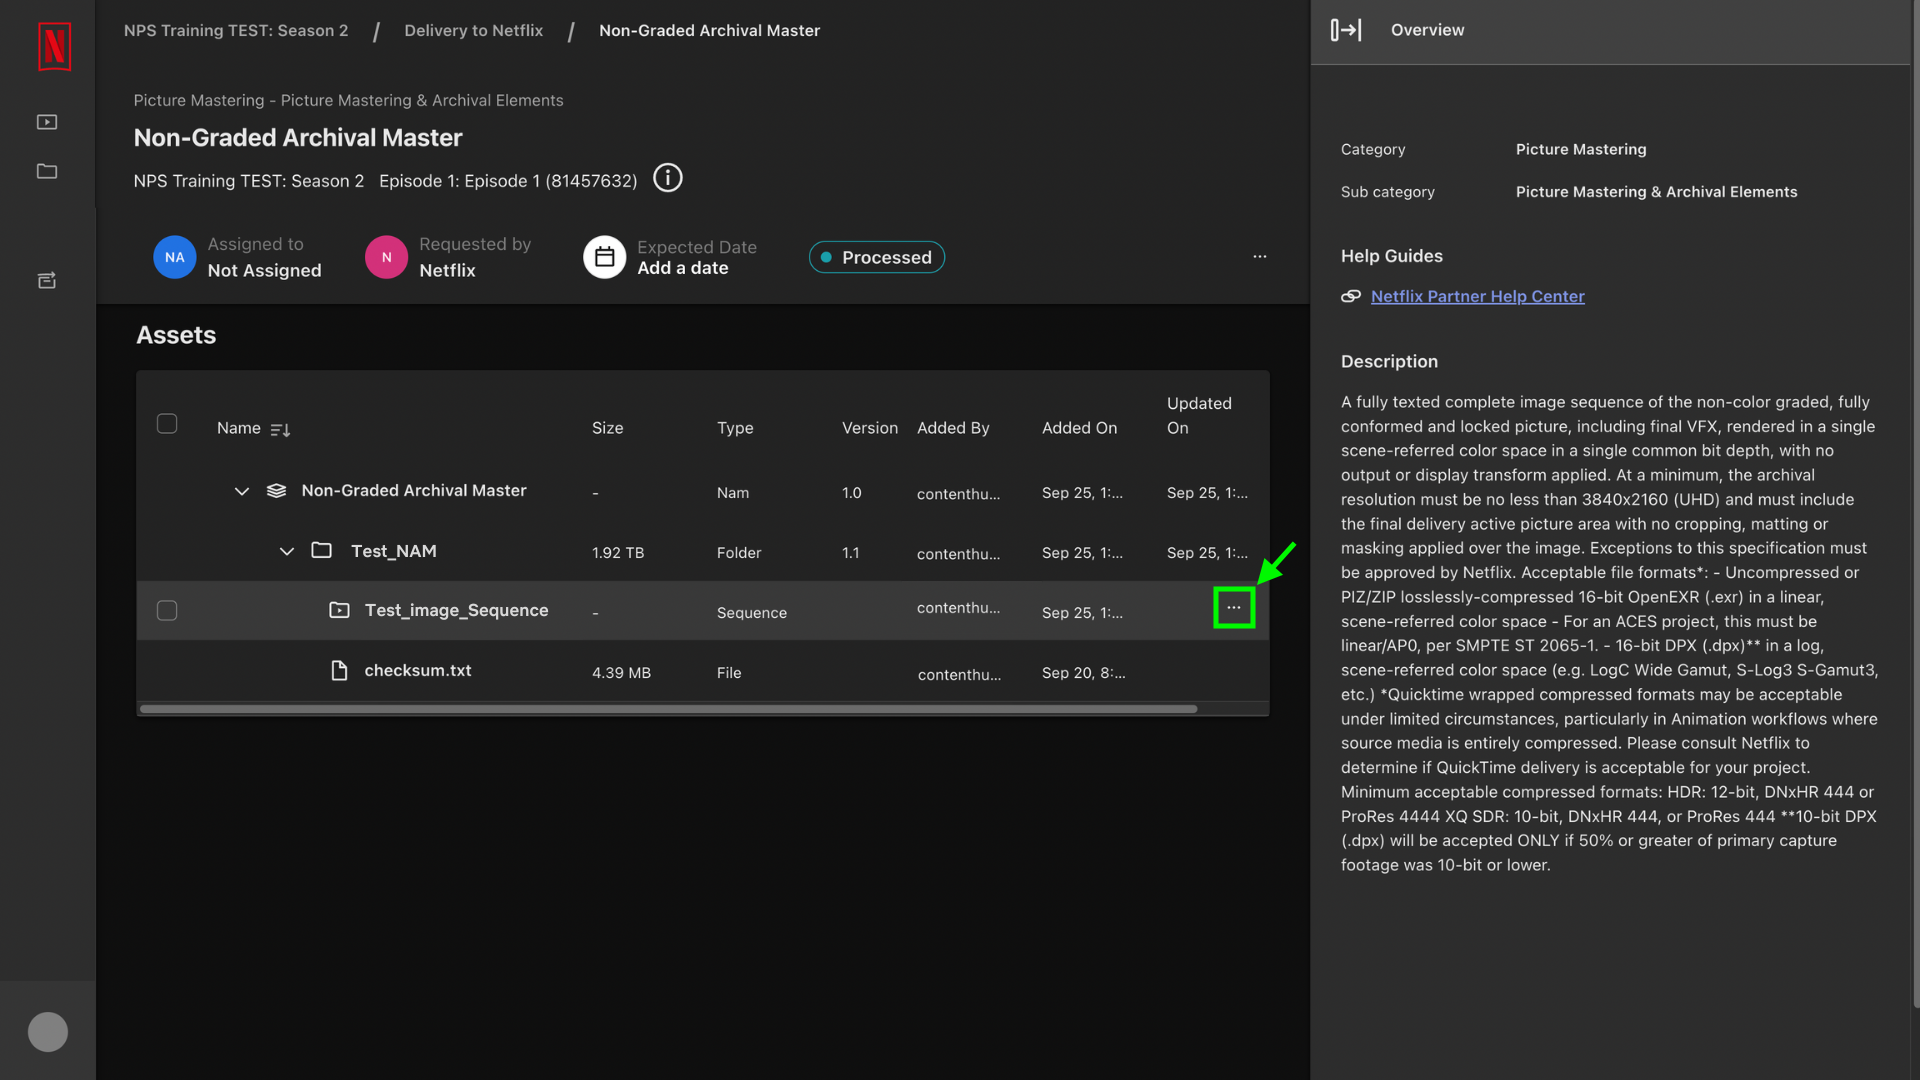Click the info icon next to Episode 1
The width and height of the screenshot is (1920, 1080).
click(x=668, y=178)
